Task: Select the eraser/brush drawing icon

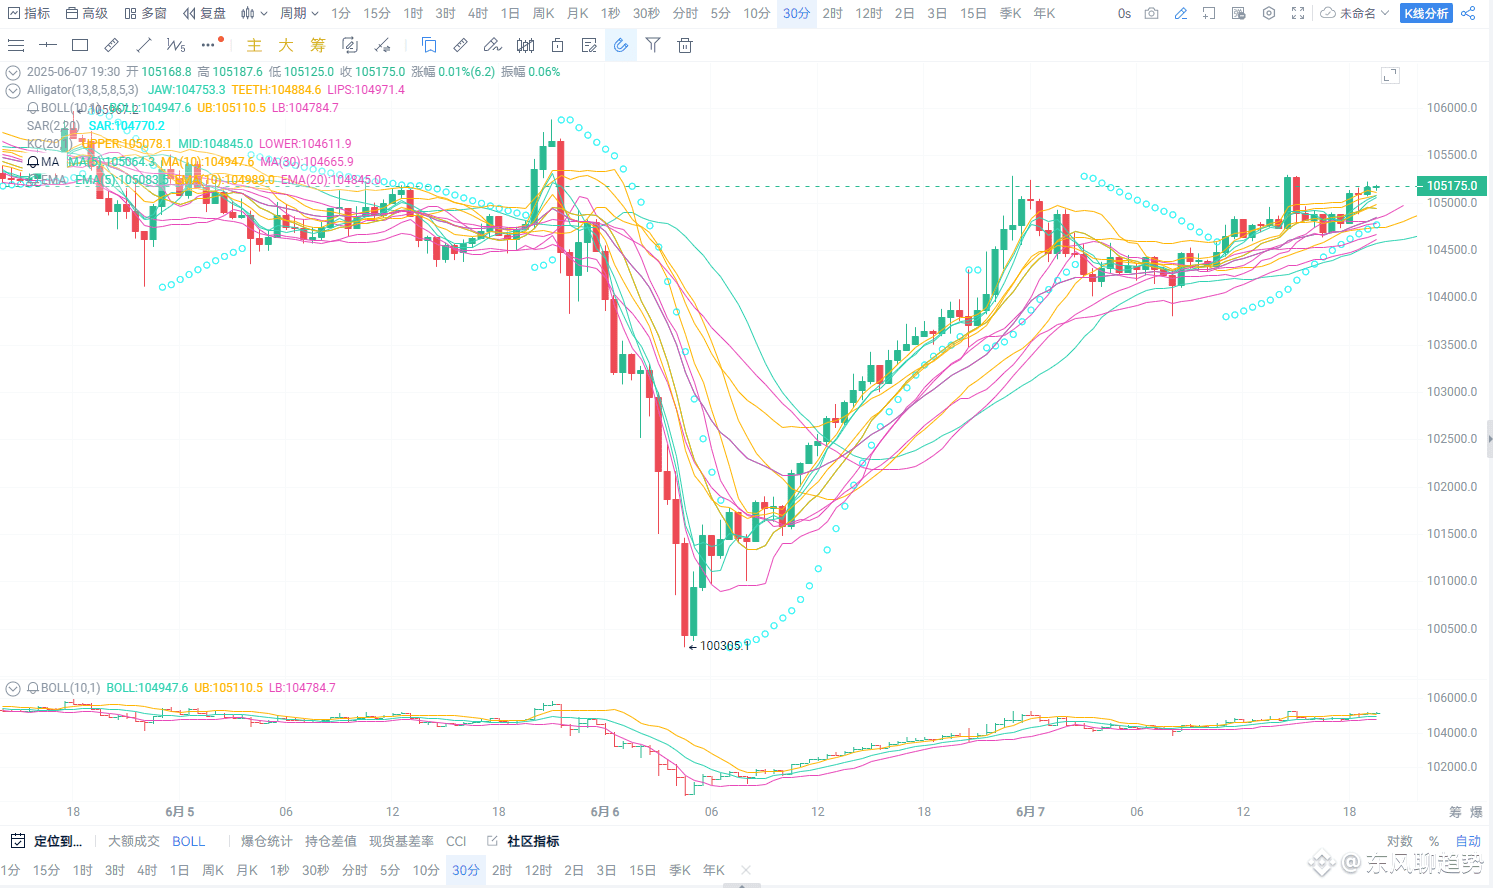Action: coord(492,45)
